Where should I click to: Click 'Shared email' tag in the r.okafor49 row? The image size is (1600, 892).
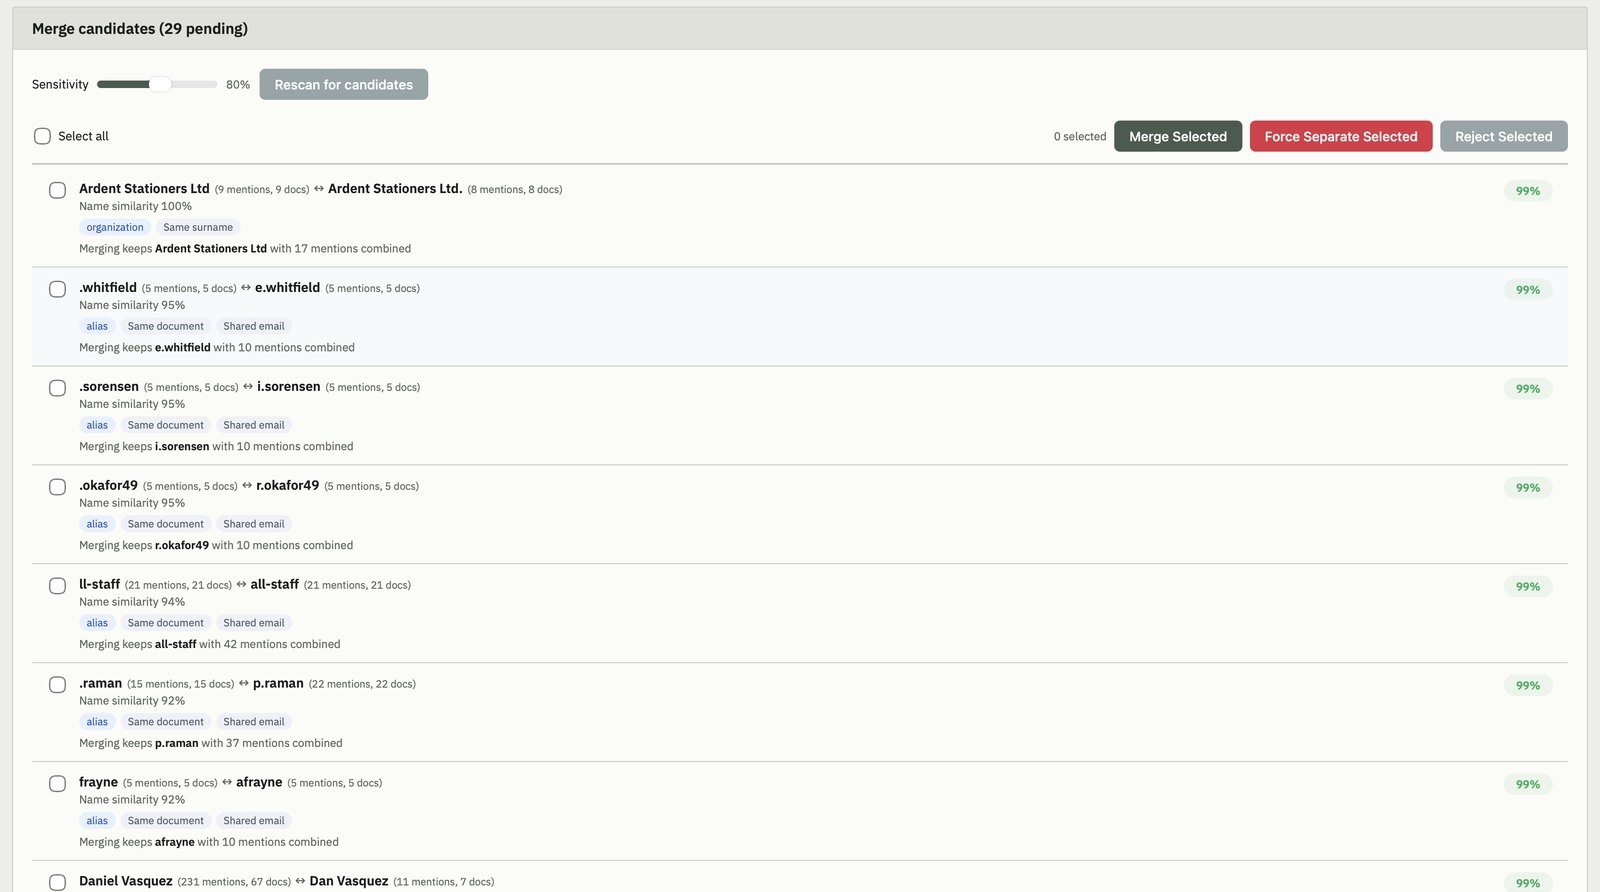254,524
